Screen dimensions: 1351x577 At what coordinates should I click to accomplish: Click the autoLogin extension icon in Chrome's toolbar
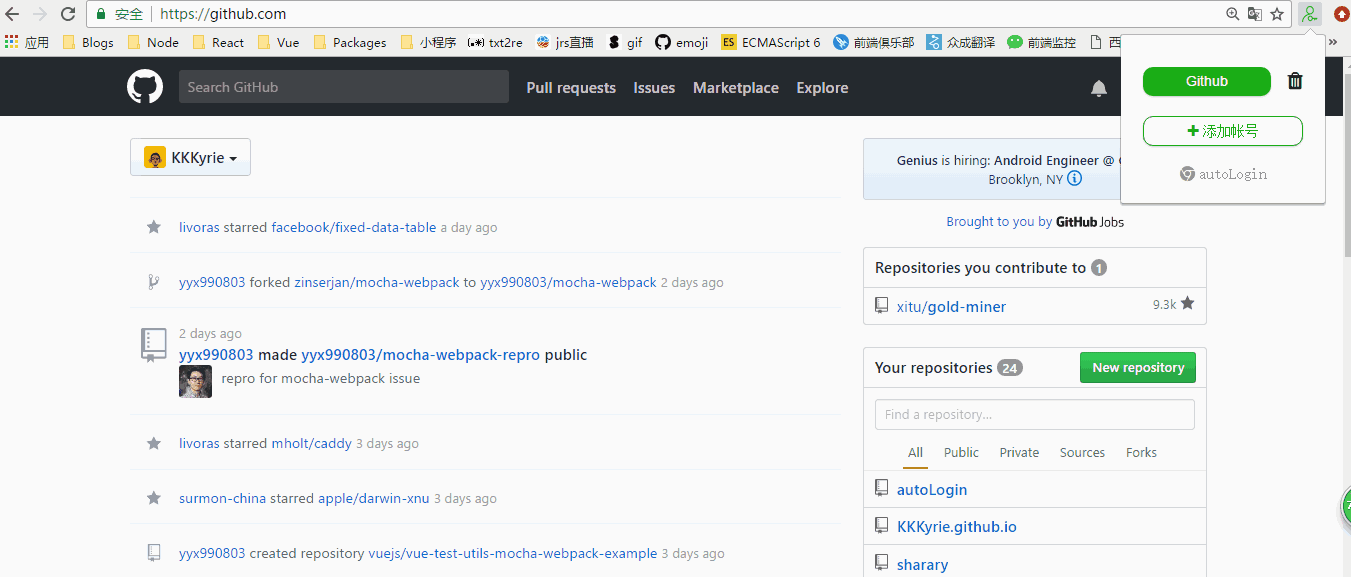pos(1309,14)
